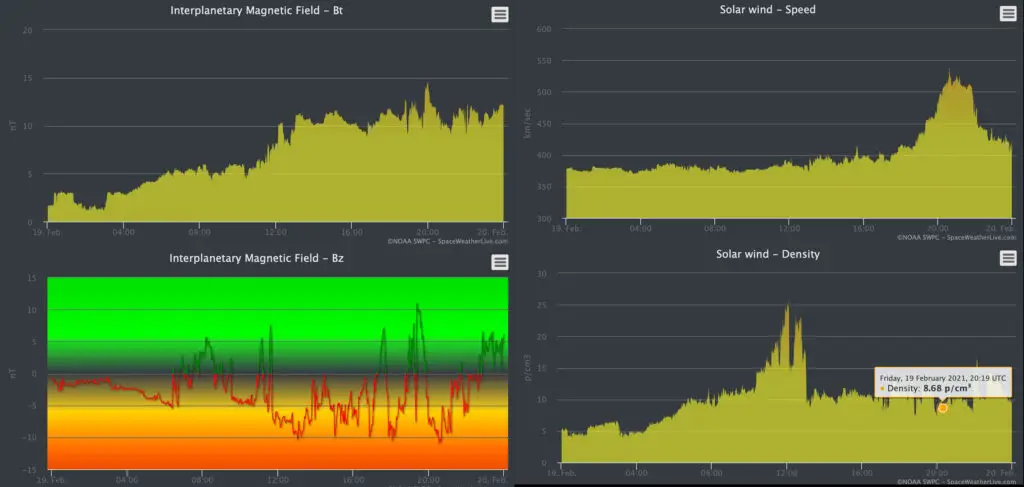Click the highest Bt spike near 20:00

427,86
